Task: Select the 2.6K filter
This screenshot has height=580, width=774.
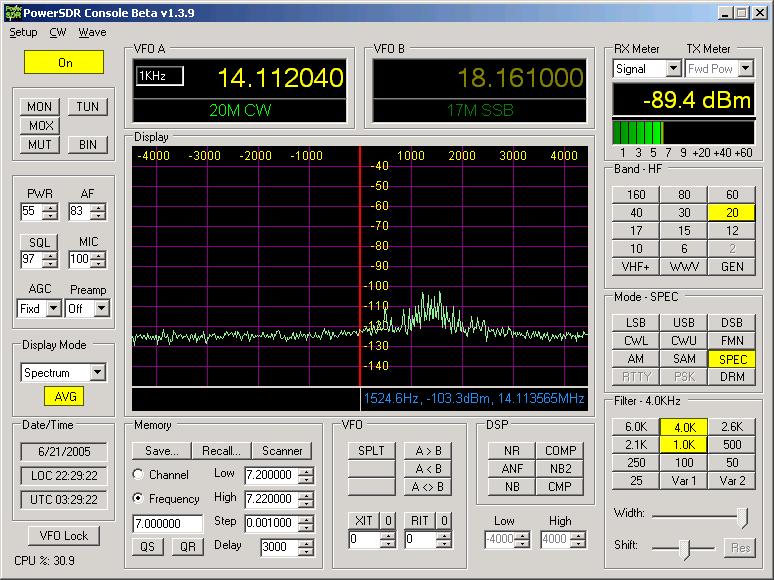Action: tap(732, 426)
